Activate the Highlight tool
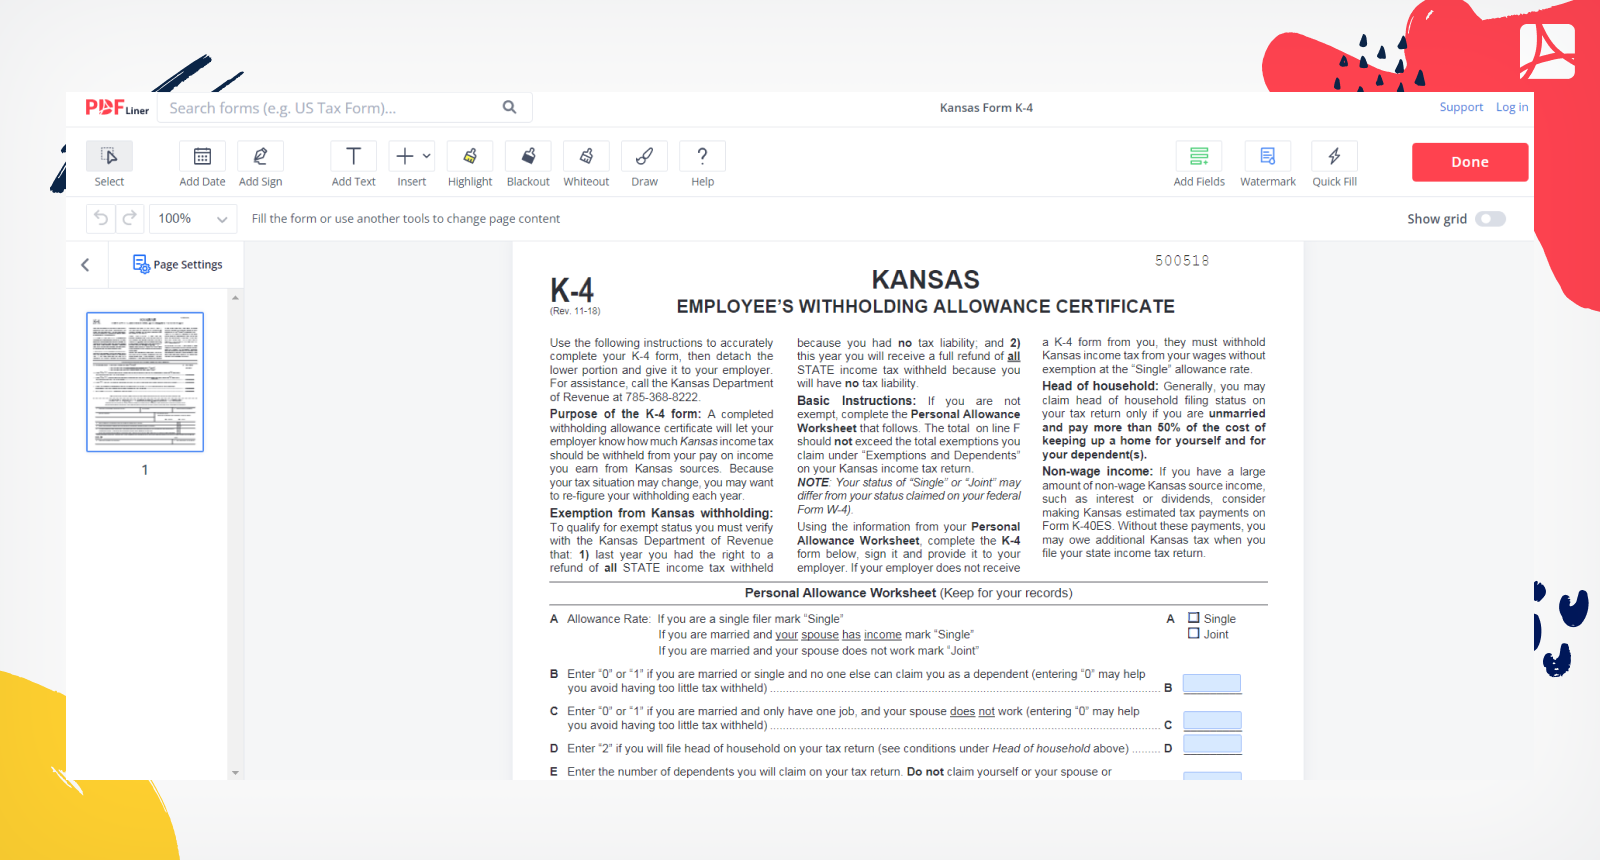The height and width of the screenshot is (860, 1600). (470, 157)
